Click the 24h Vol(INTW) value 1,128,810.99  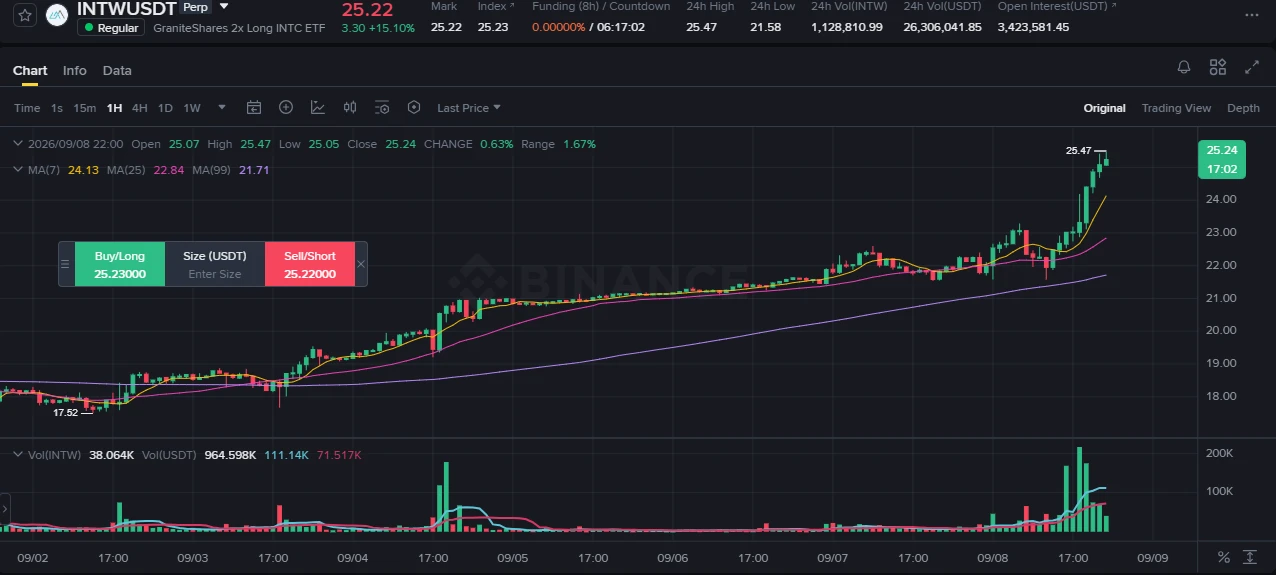pos(847,27)
